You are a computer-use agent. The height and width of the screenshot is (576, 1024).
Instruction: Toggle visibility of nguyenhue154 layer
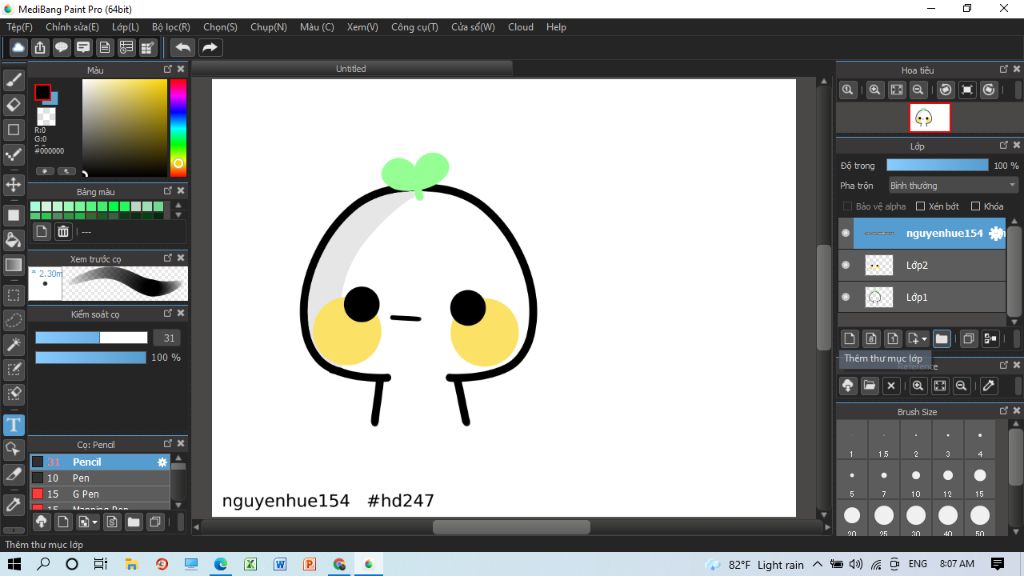846,233
